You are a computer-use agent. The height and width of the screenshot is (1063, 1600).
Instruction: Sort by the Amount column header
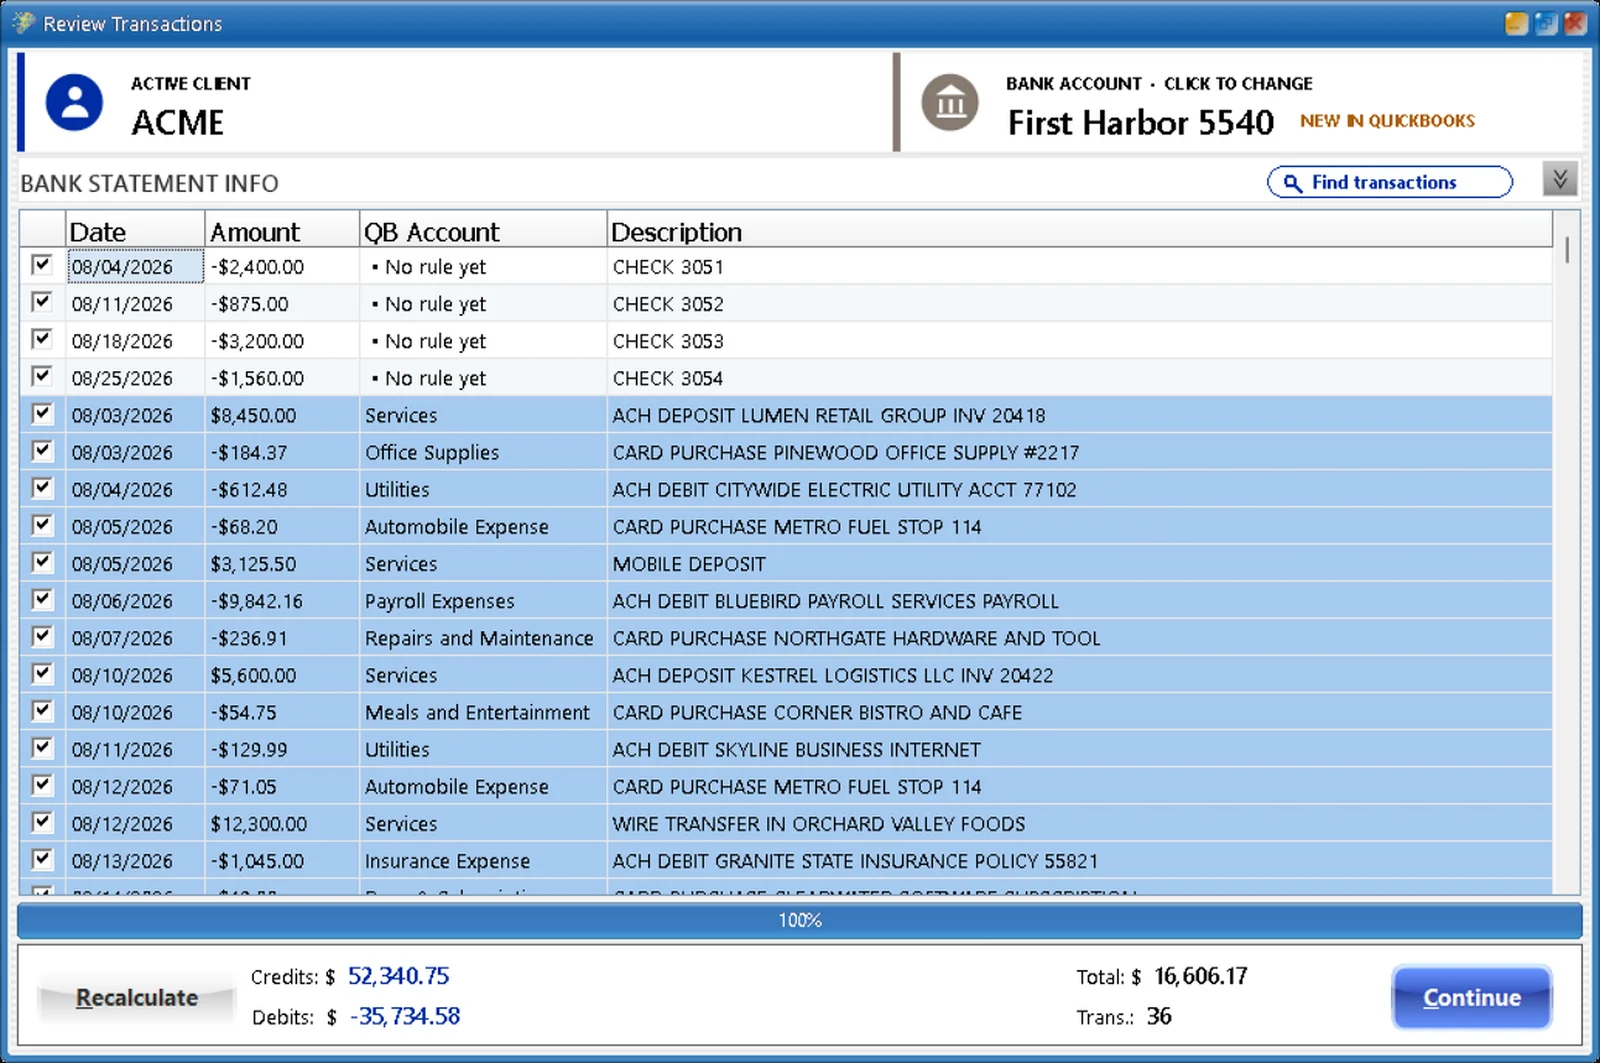pos(282,232)
